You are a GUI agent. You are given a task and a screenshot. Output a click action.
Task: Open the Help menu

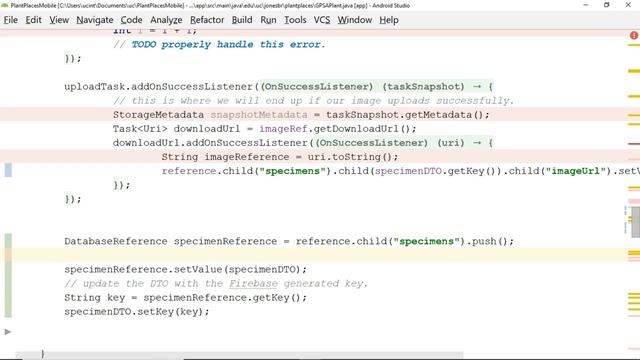coord(389,20)
